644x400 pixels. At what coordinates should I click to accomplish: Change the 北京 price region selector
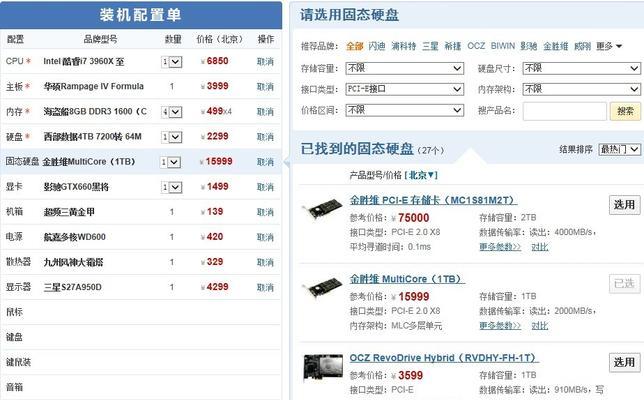coord(421,175)
